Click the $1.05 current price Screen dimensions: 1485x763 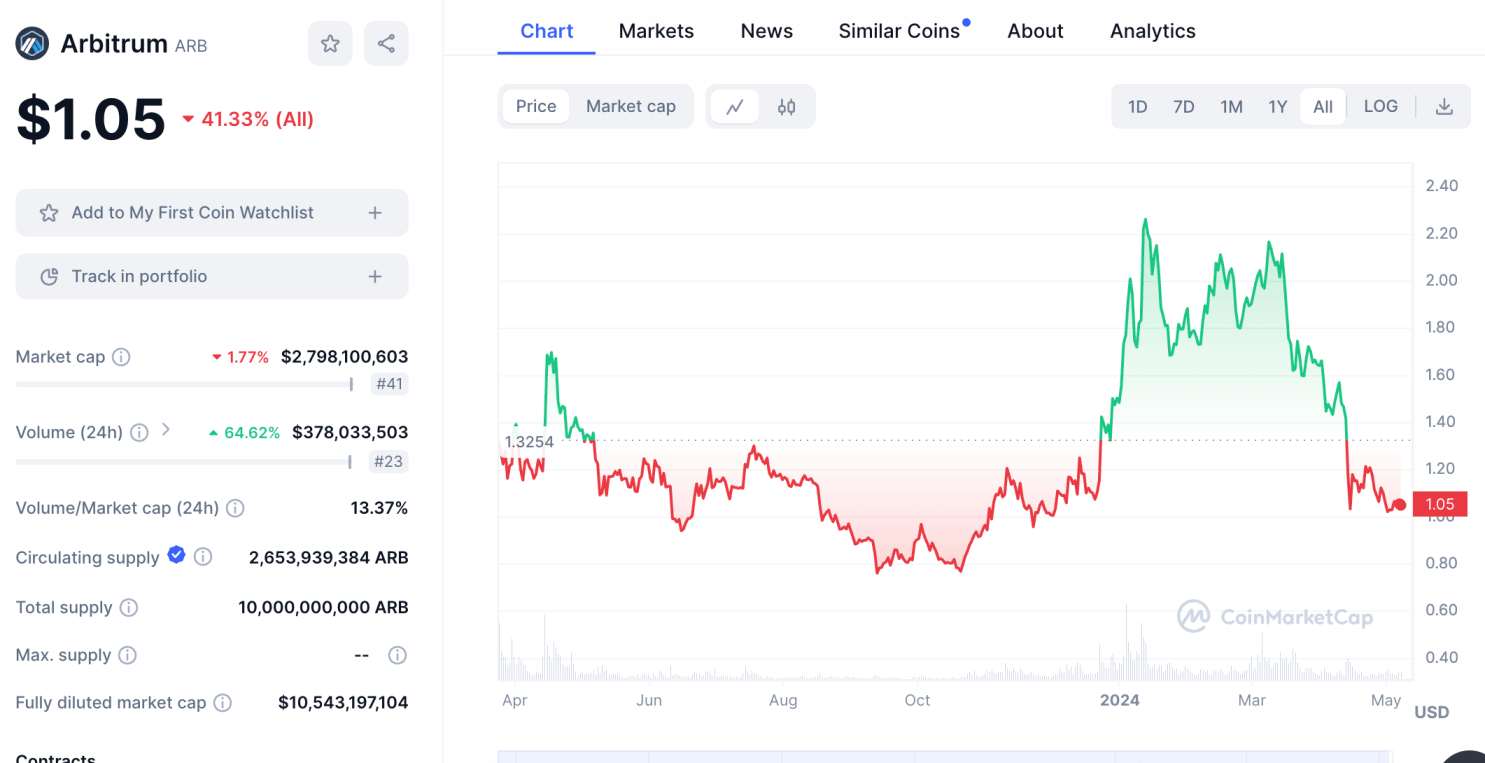point(91,119)
